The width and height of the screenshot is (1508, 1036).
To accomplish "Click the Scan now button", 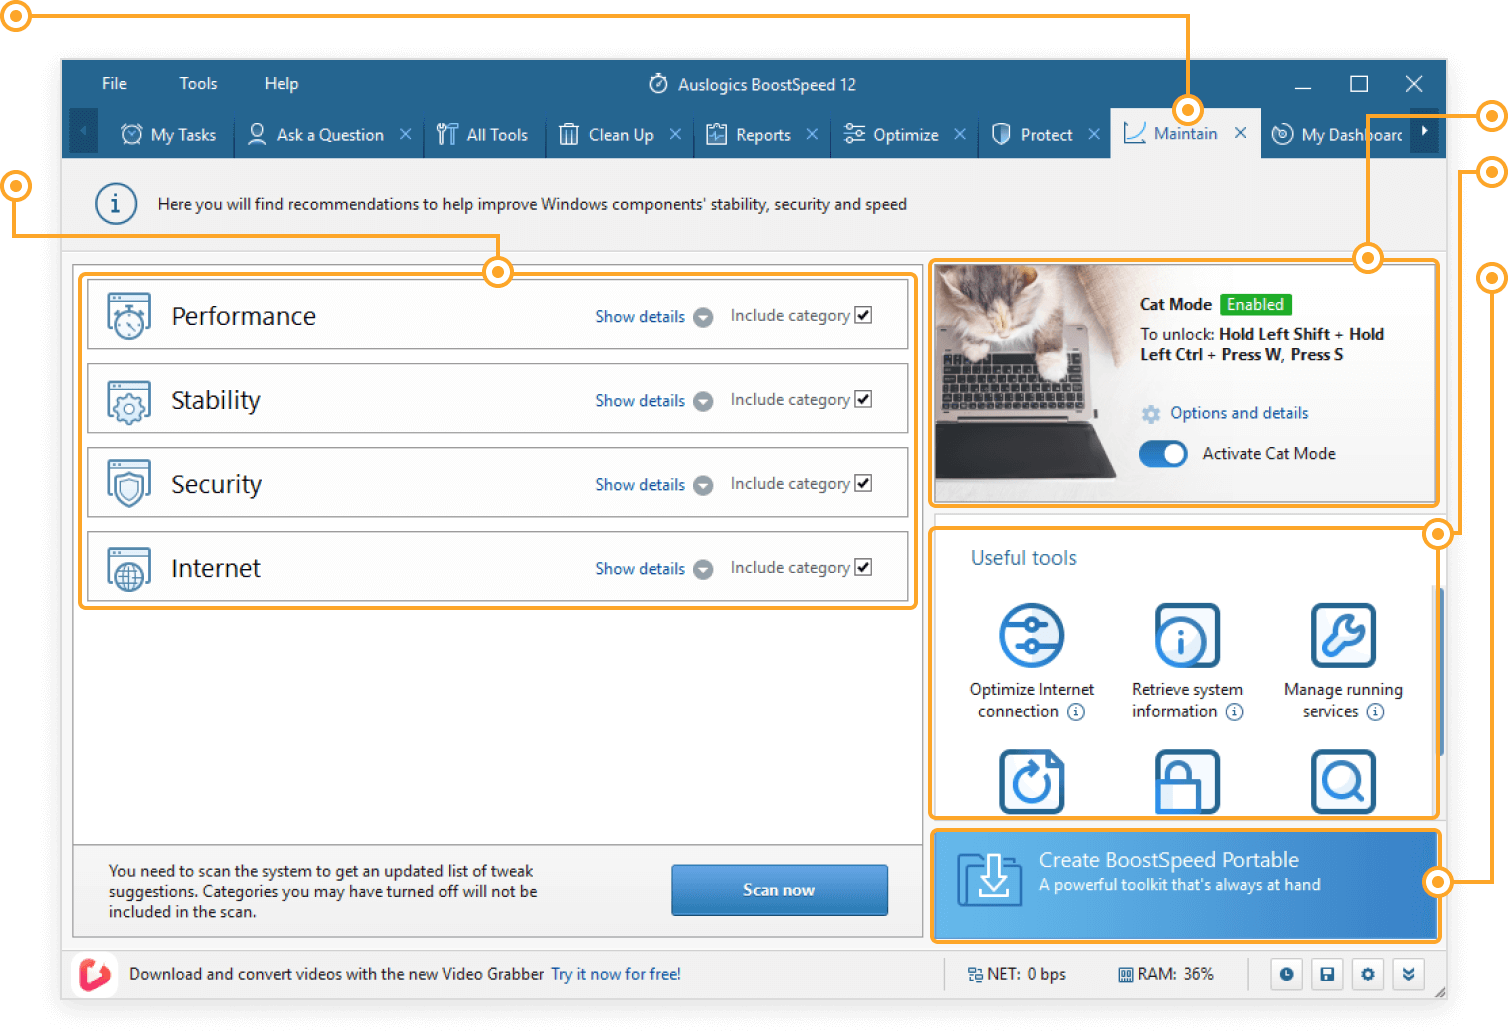I will click(779, 890).
